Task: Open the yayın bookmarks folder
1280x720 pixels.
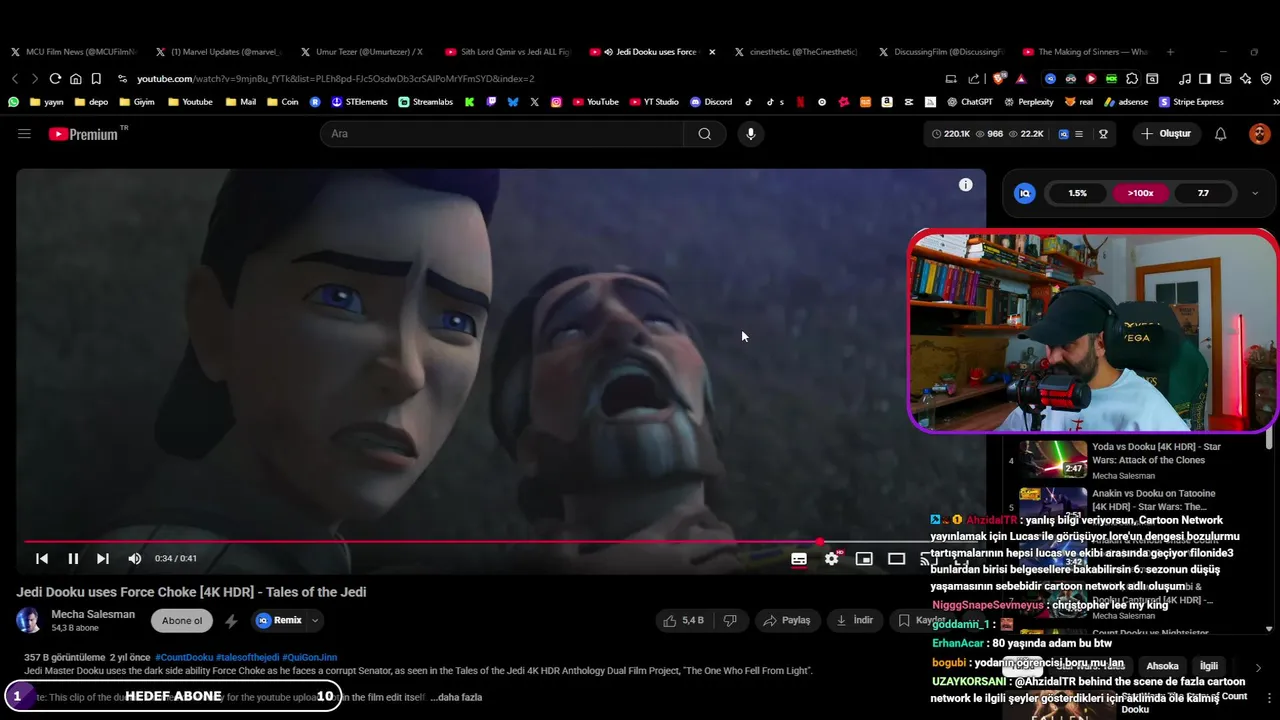Action: [47, 102]
